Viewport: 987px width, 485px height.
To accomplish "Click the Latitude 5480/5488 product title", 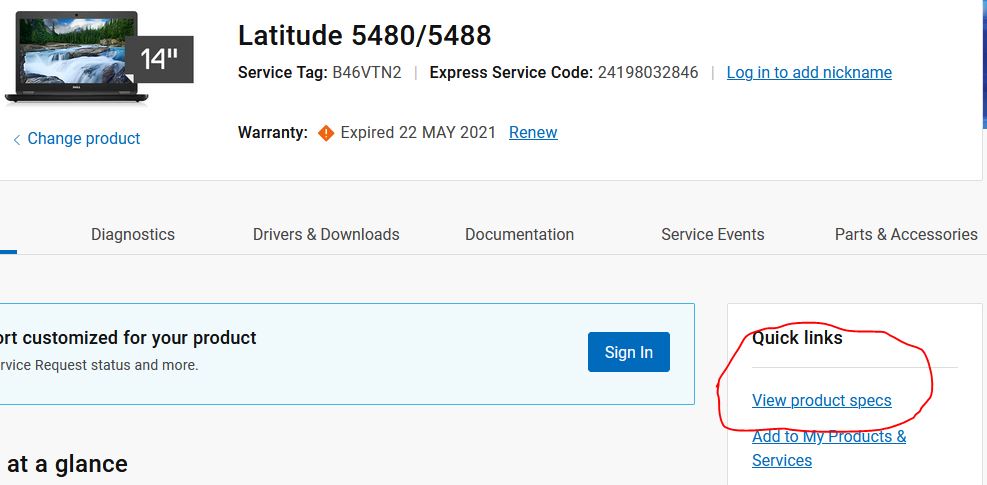I will click(x=364, y=35).
